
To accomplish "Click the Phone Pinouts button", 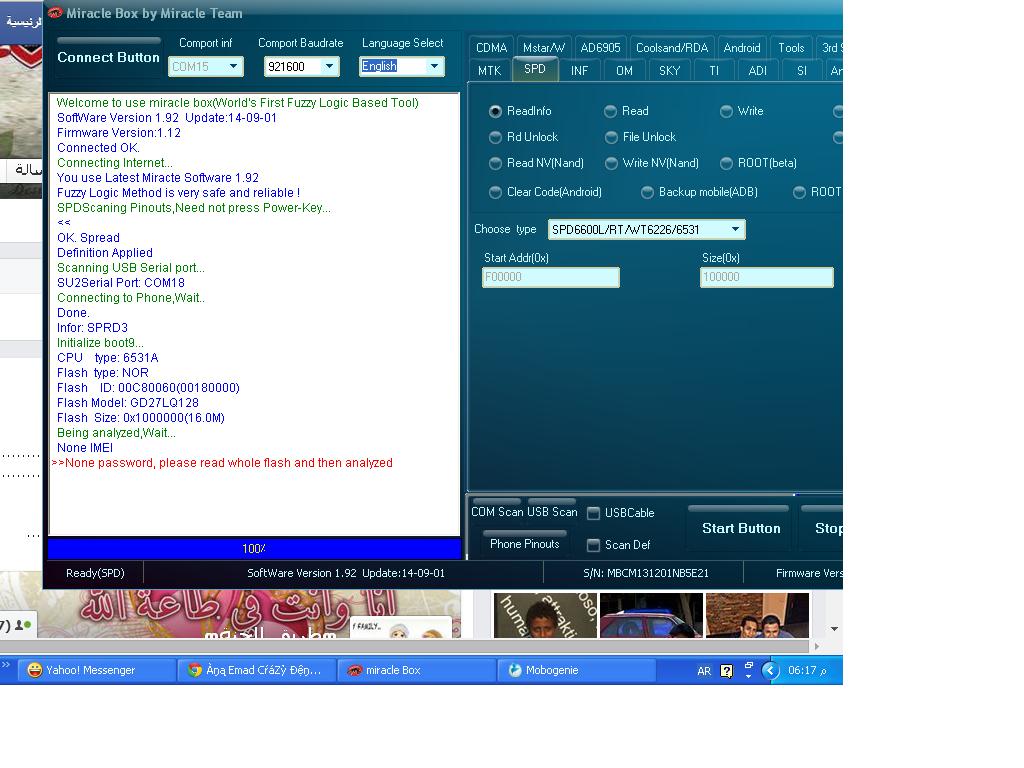I will pos(524,543).
